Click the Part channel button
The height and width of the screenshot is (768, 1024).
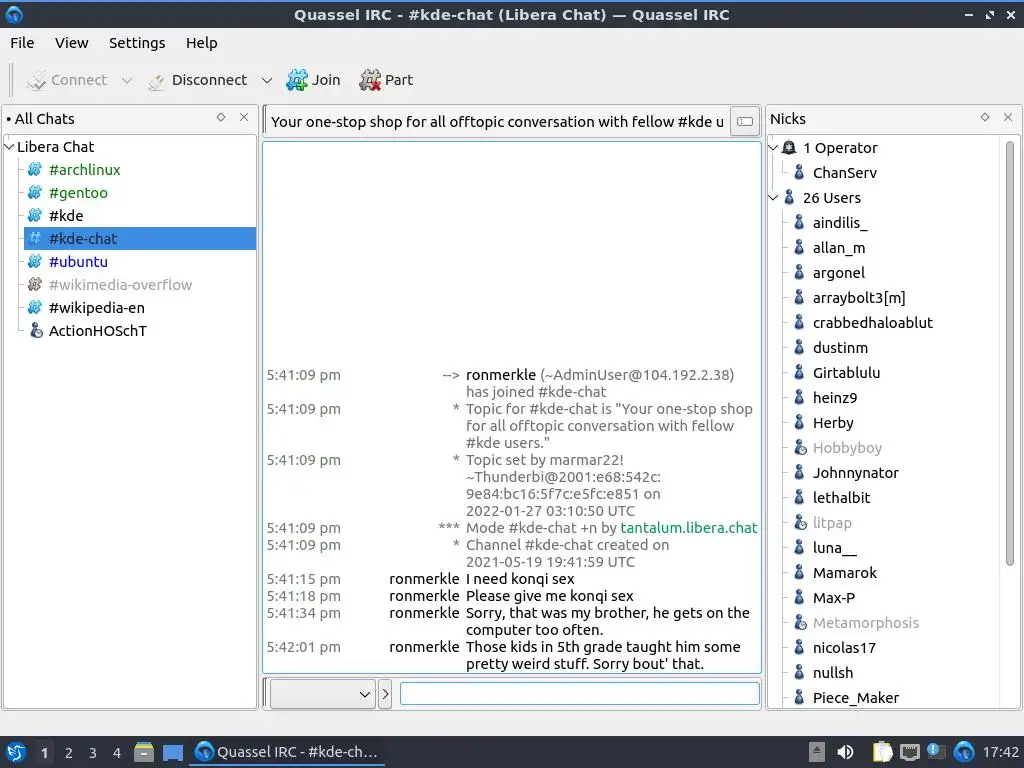pos(386,80)
